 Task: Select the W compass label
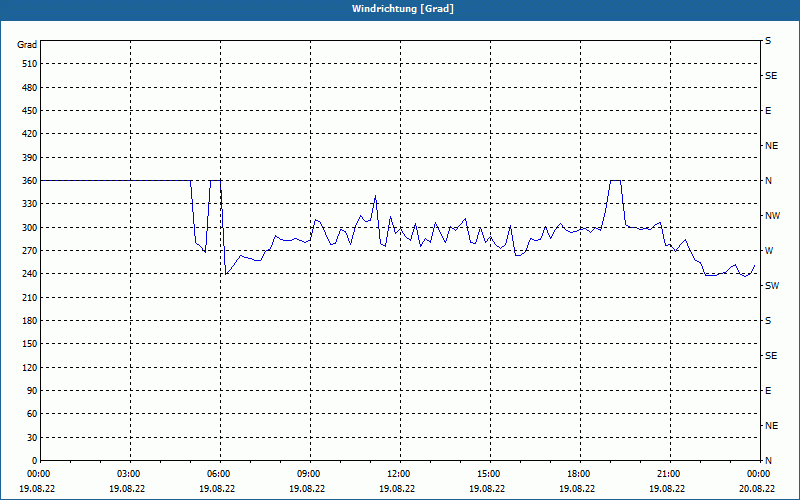pos(769,251)
